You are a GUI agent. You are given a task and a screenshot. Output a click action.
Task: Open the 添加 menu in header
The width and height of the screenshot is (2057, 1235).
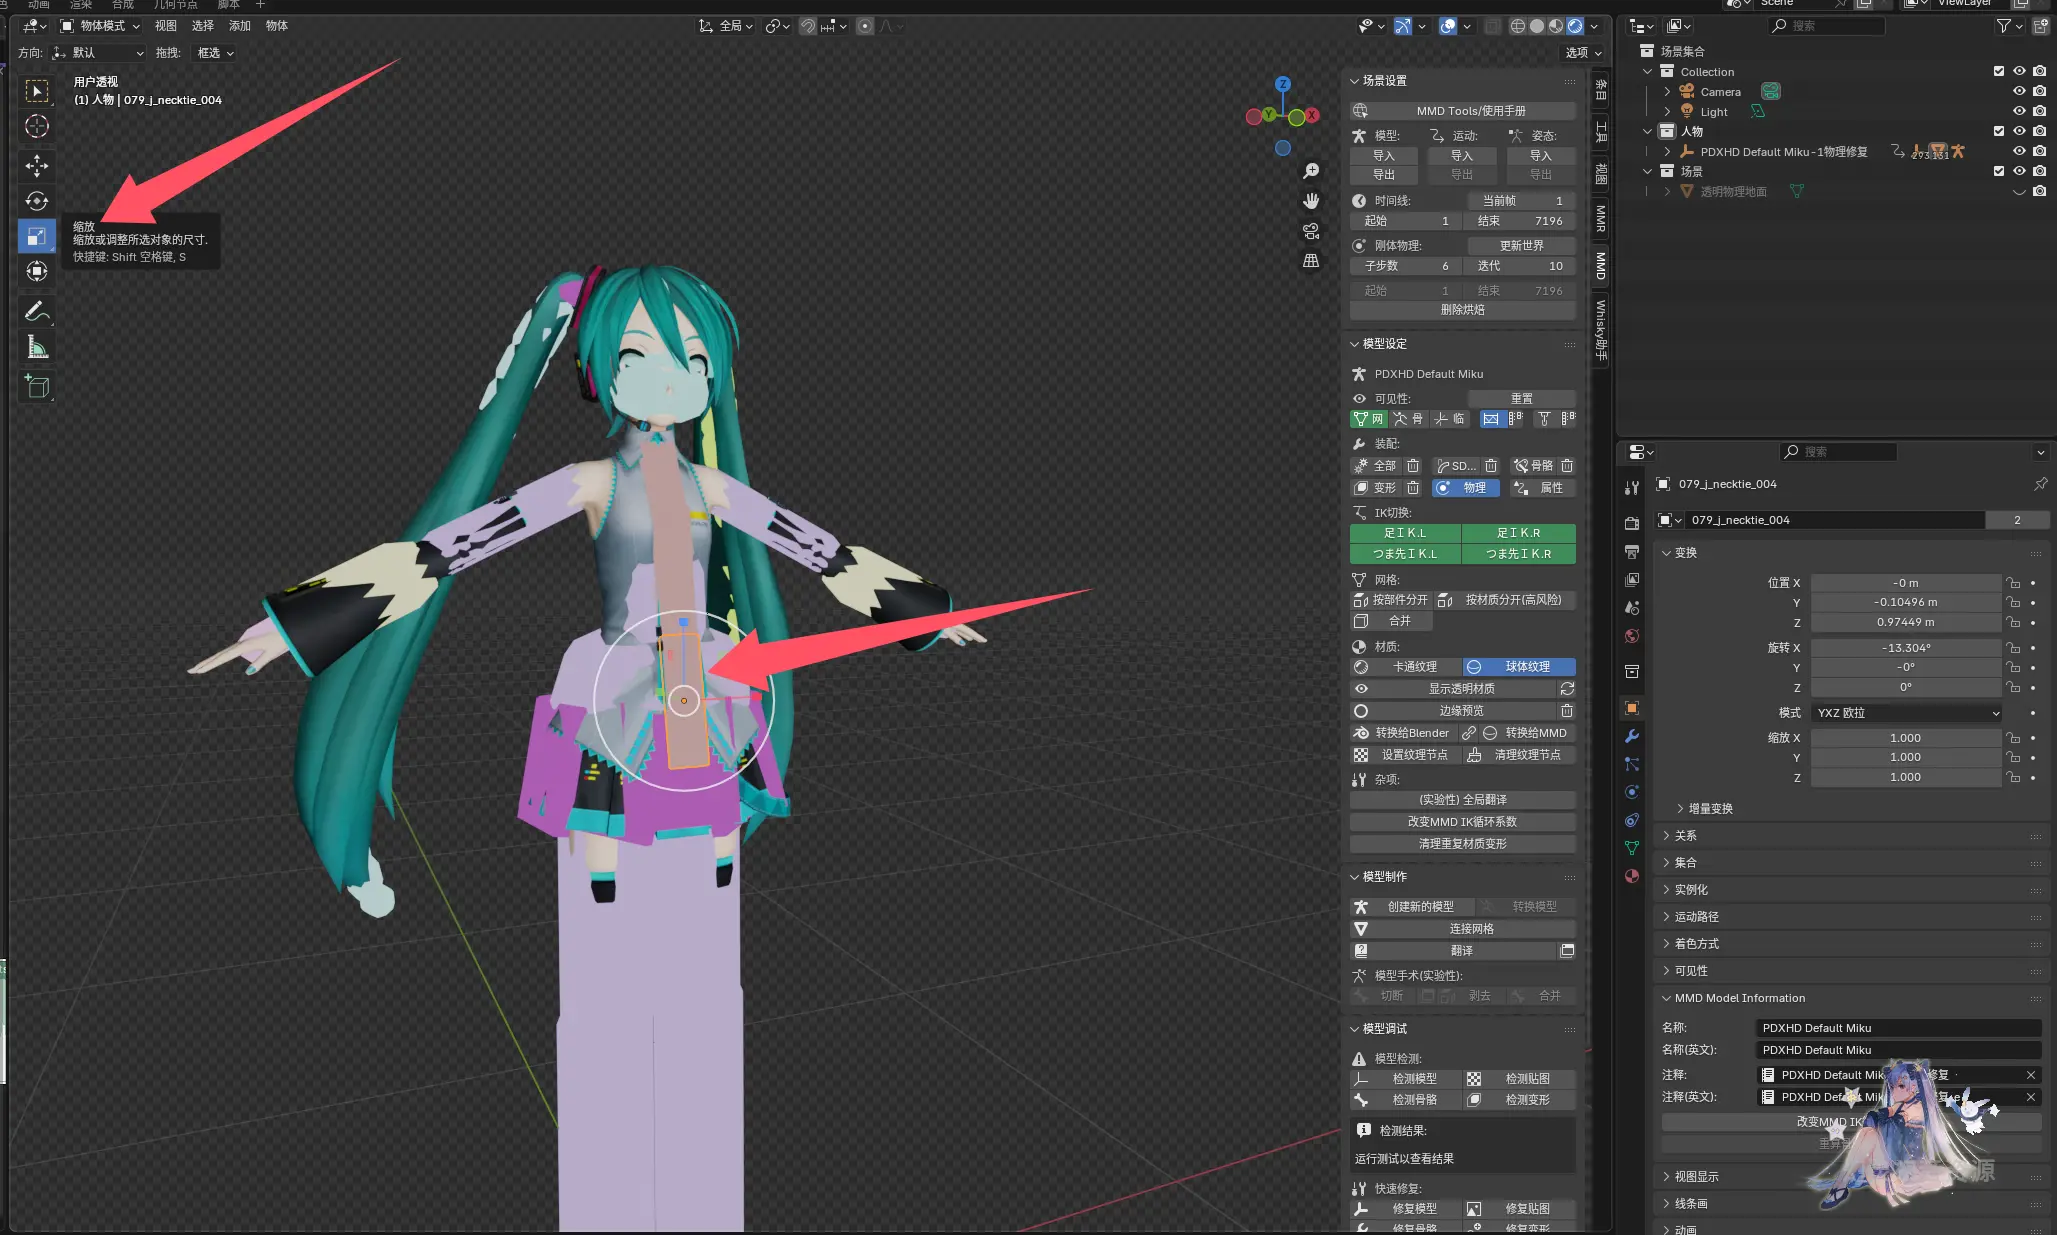240,26
